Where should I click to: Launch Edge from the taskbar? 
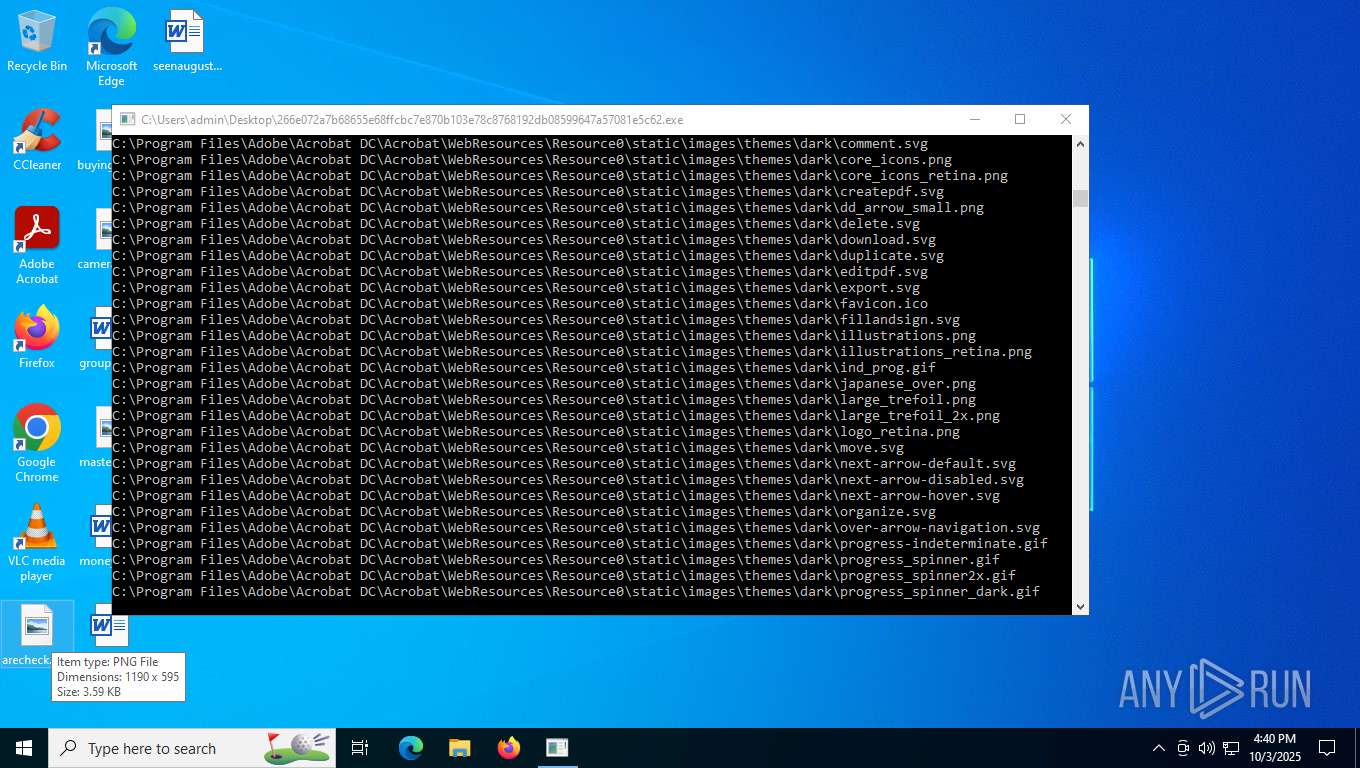(411, 748)
